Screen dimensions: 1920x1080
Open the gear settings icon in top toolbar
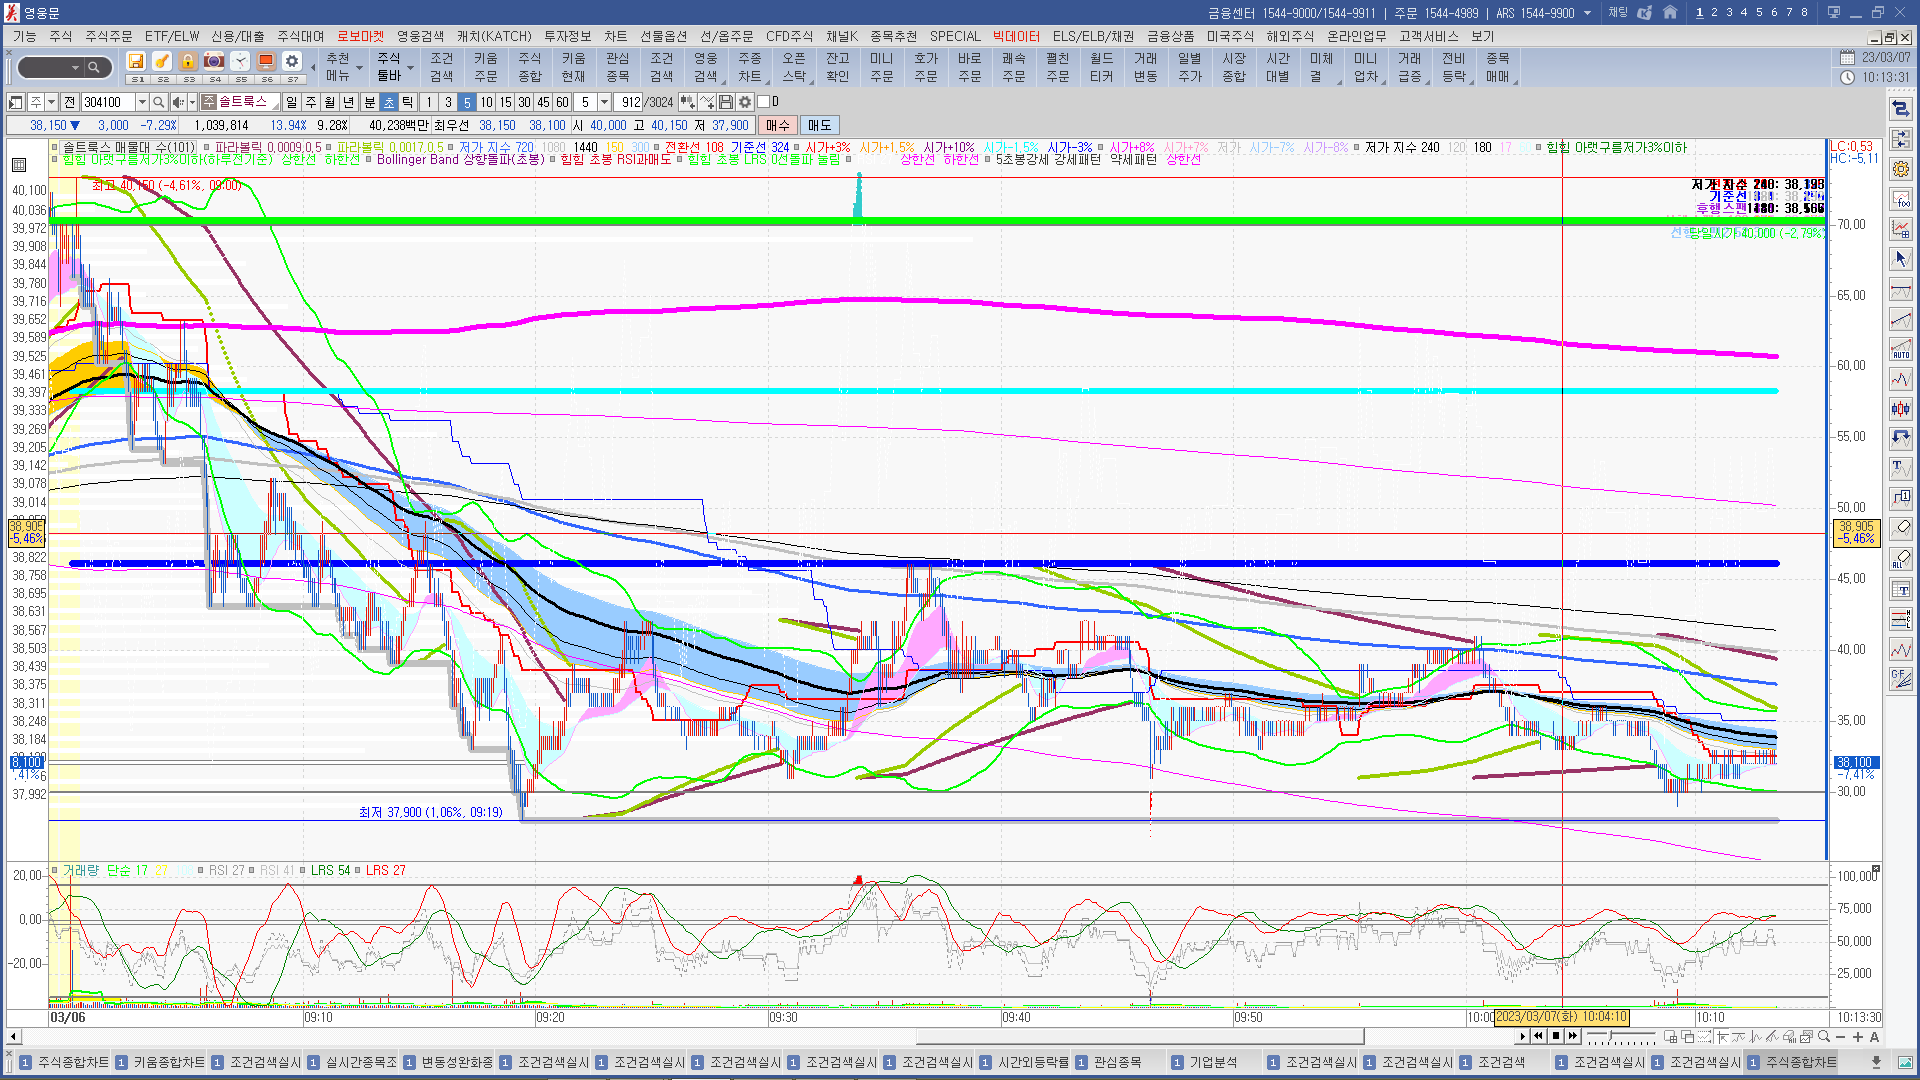point(291,62)
